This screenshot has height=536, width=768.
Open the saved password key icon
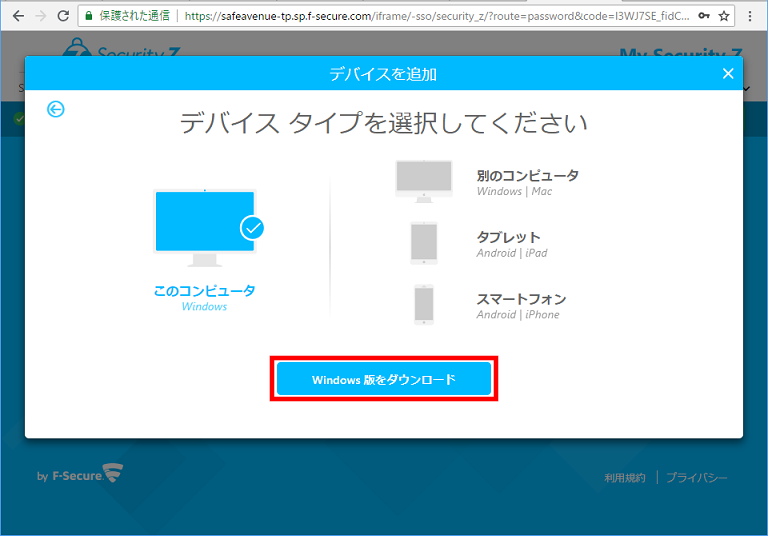coord(704,16)
